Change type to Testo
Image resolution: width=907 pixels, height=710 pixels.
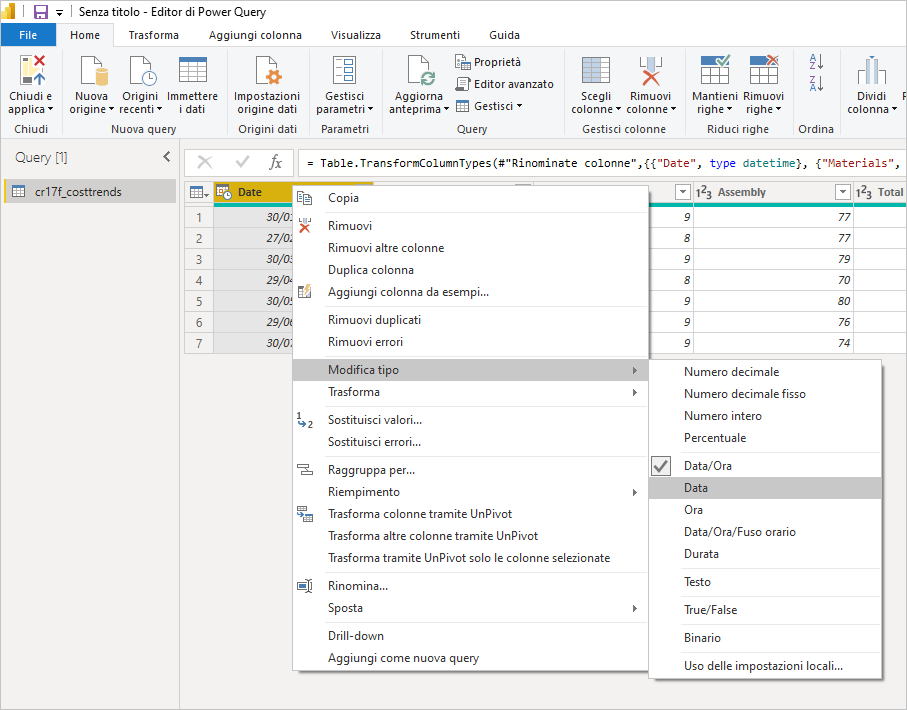coord(765,582)
